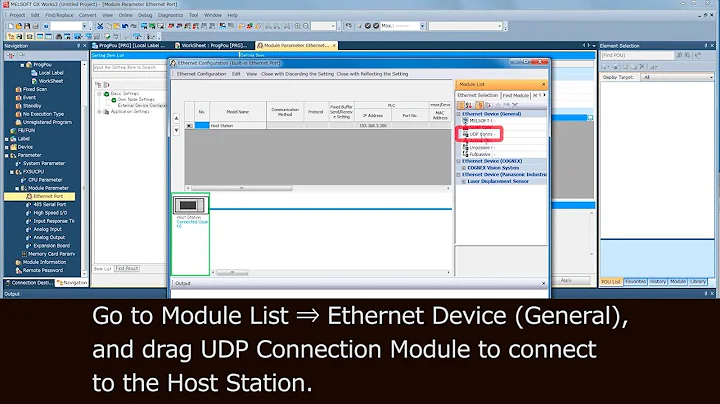Open the Project menu

[x=17, y=15]
